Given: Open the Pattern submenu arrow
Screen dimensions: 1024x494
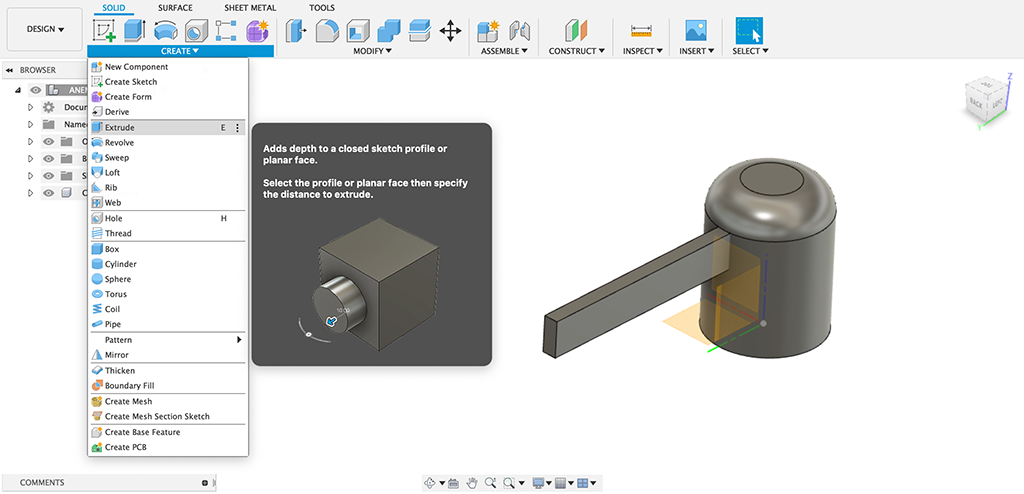Looking at the screenshot, I should tap(239, 340).
